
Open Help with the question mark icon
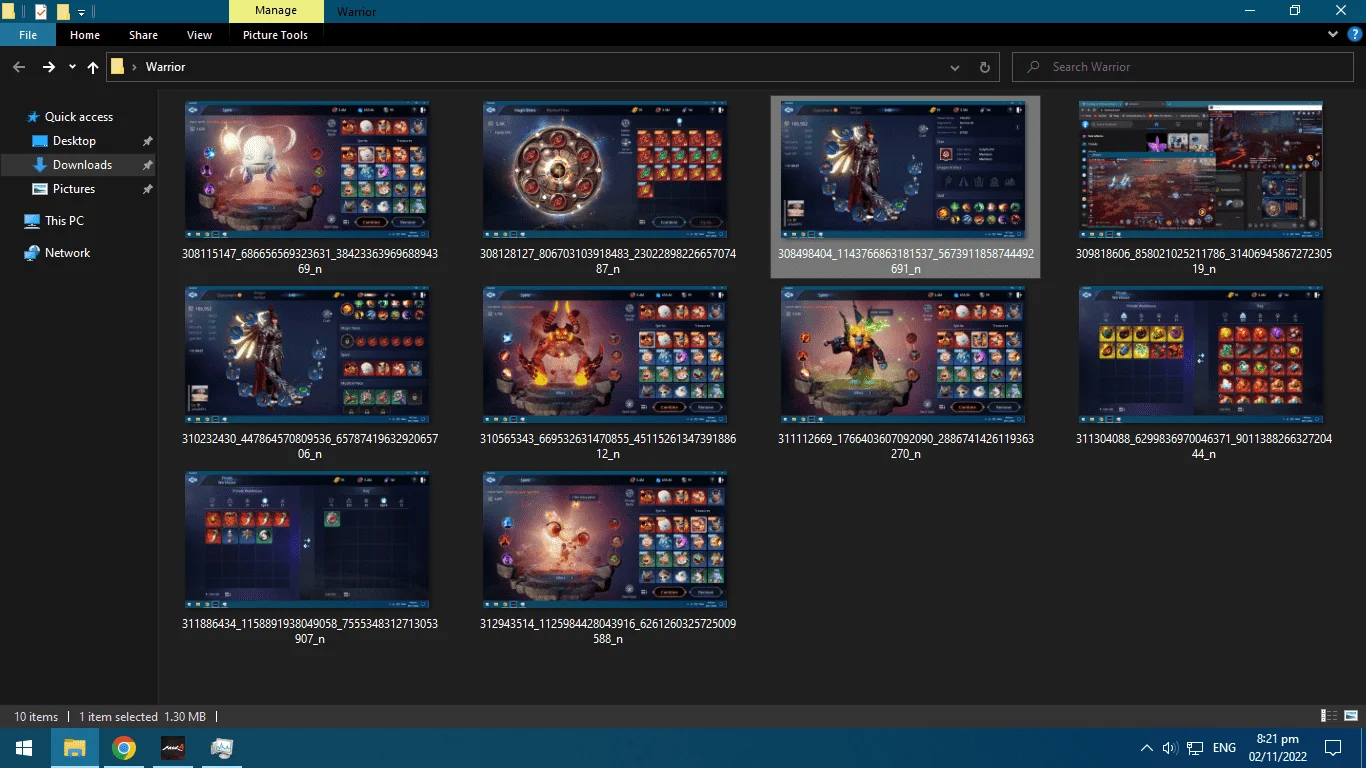point(1355,34)
